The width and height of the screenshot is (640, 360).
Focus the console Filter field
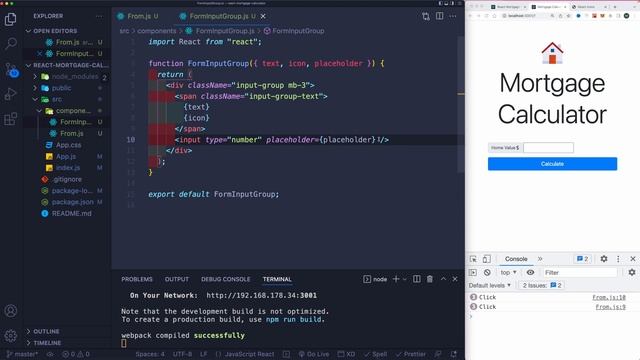580,272
